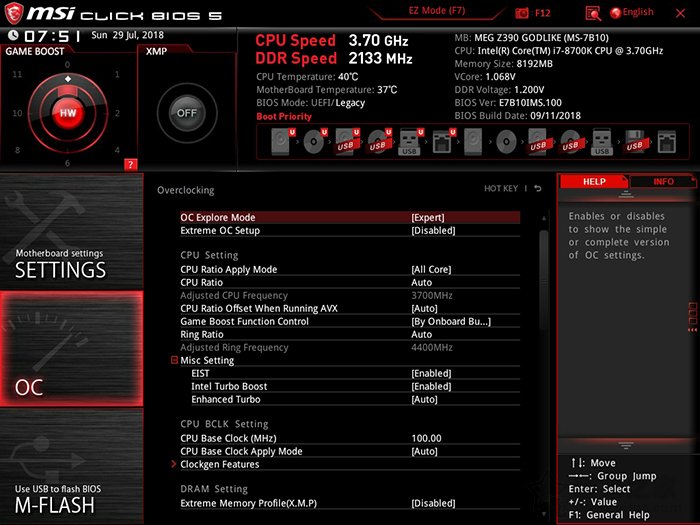Toggle EIST Enabled setting
Viewport: 700px width, 525px height.
tap(431, 373)
